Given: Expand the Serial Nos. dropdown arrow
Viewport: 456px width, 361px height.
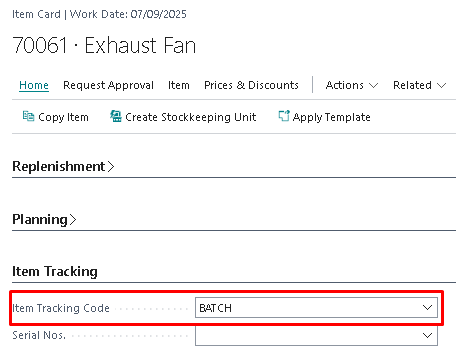Looking at the screenshot, I should click(427, 335).
